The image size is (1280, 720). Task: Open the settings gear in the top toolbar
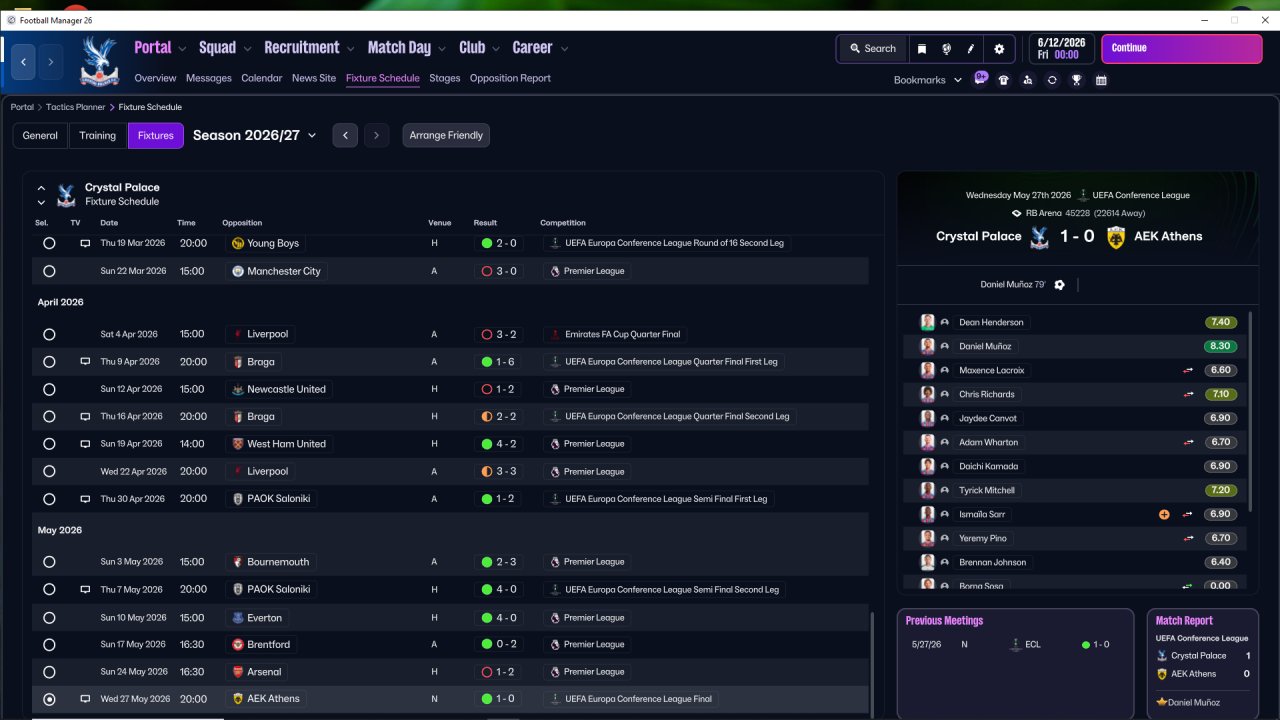point(999,48)
